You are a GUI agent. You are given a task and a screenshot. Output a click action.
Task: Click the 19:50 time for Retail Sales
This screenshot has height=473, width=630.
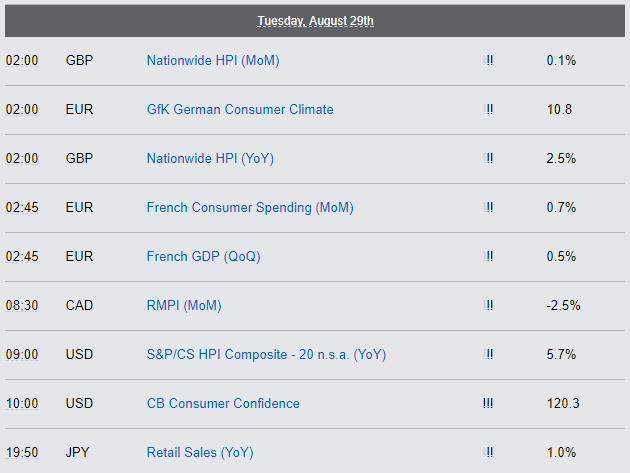tap(22, 453)
